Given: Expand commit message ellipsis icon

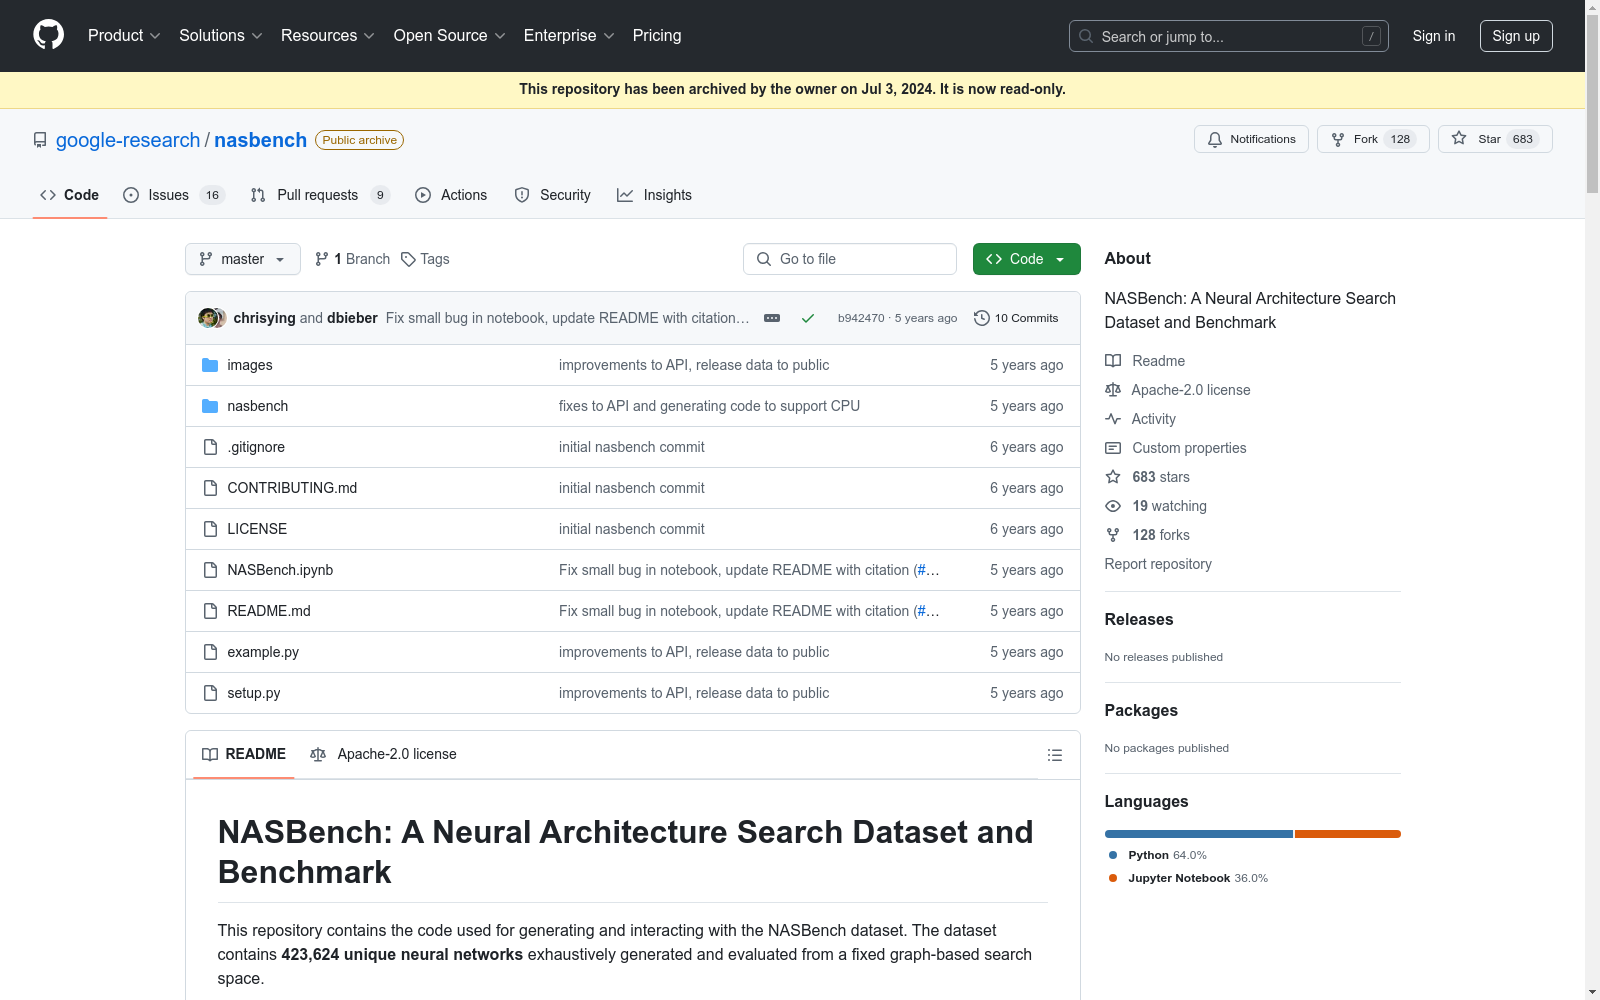Looking at the screenshot, I should point(772,318).
